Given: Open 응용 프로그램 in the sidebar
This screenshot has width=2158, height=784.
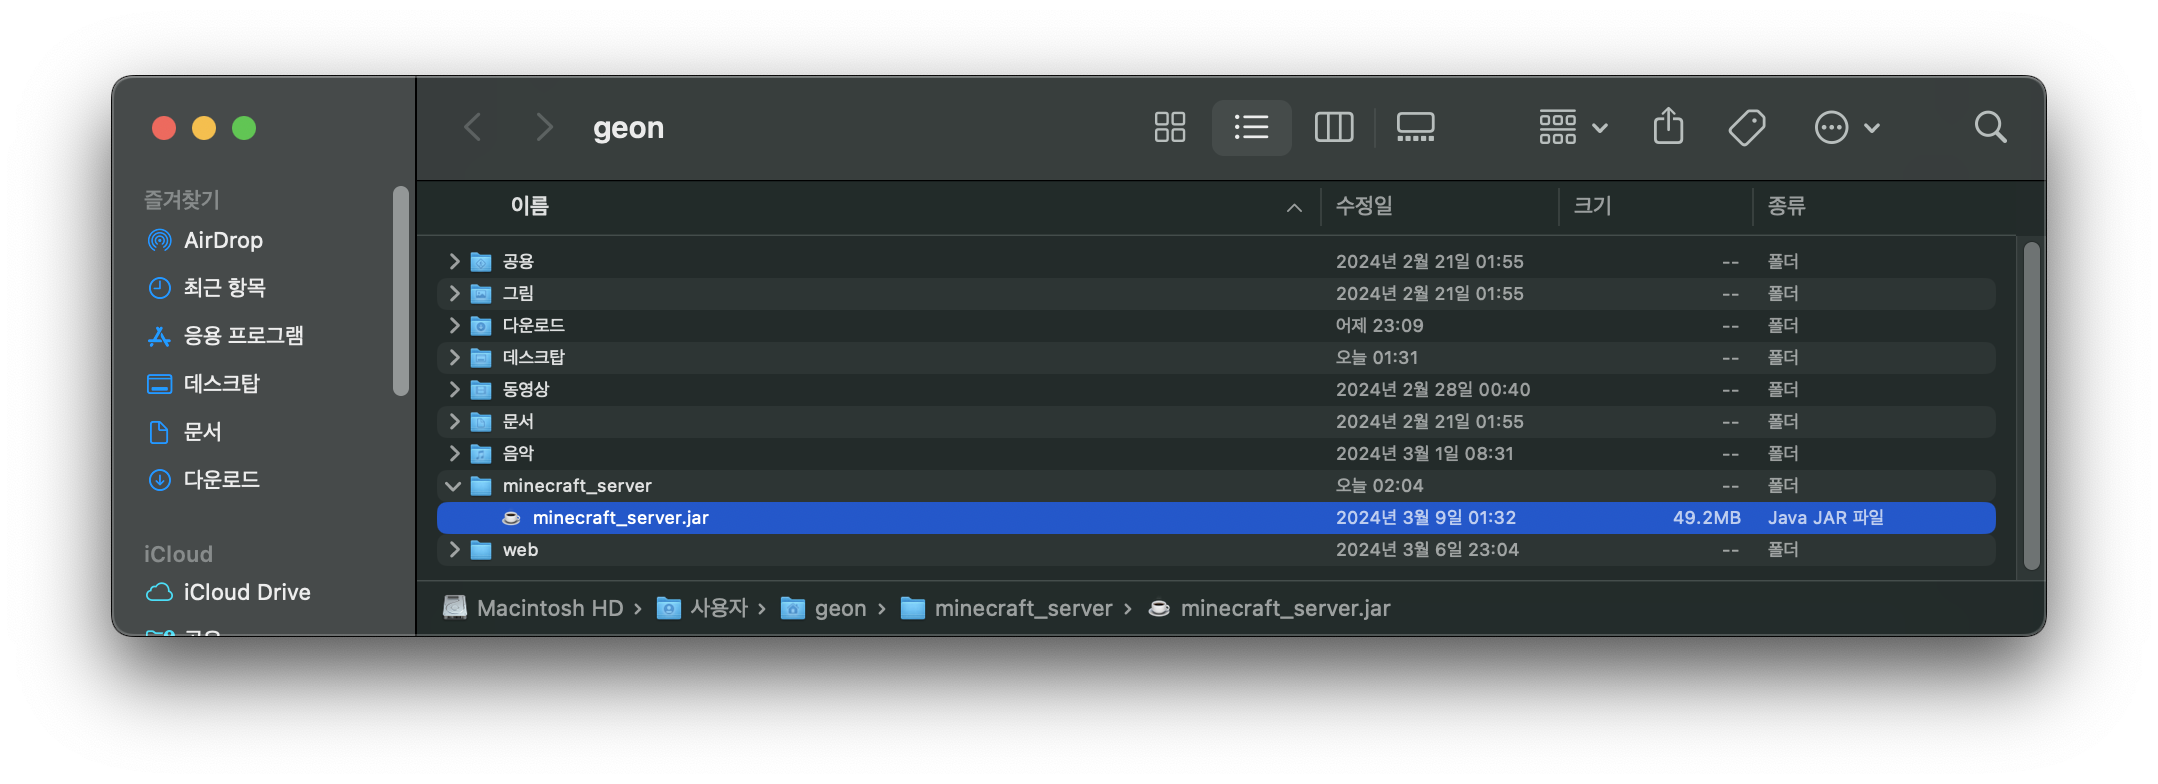Looking at the screenshot, I should coord(225,336).
